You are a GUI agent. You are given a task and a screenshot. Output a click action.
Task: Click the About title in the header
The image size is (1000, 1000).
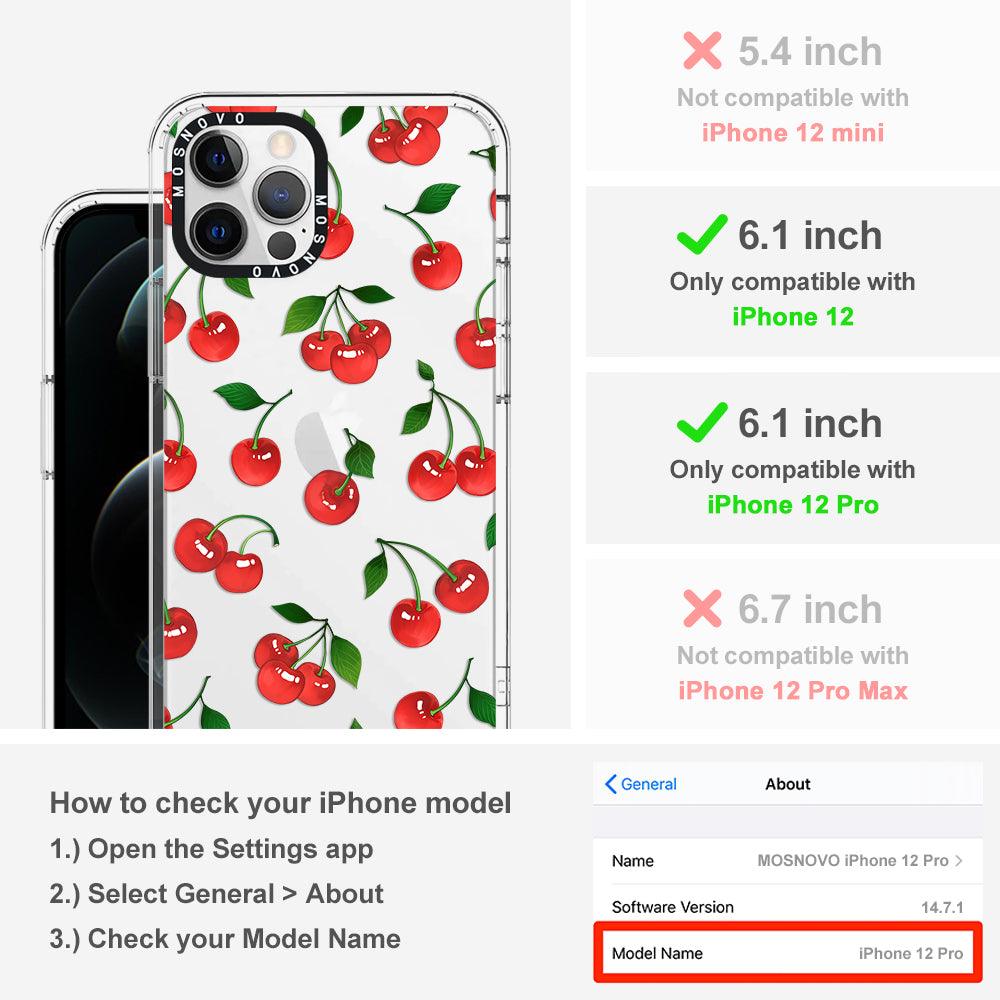click(x=788, y=784)
